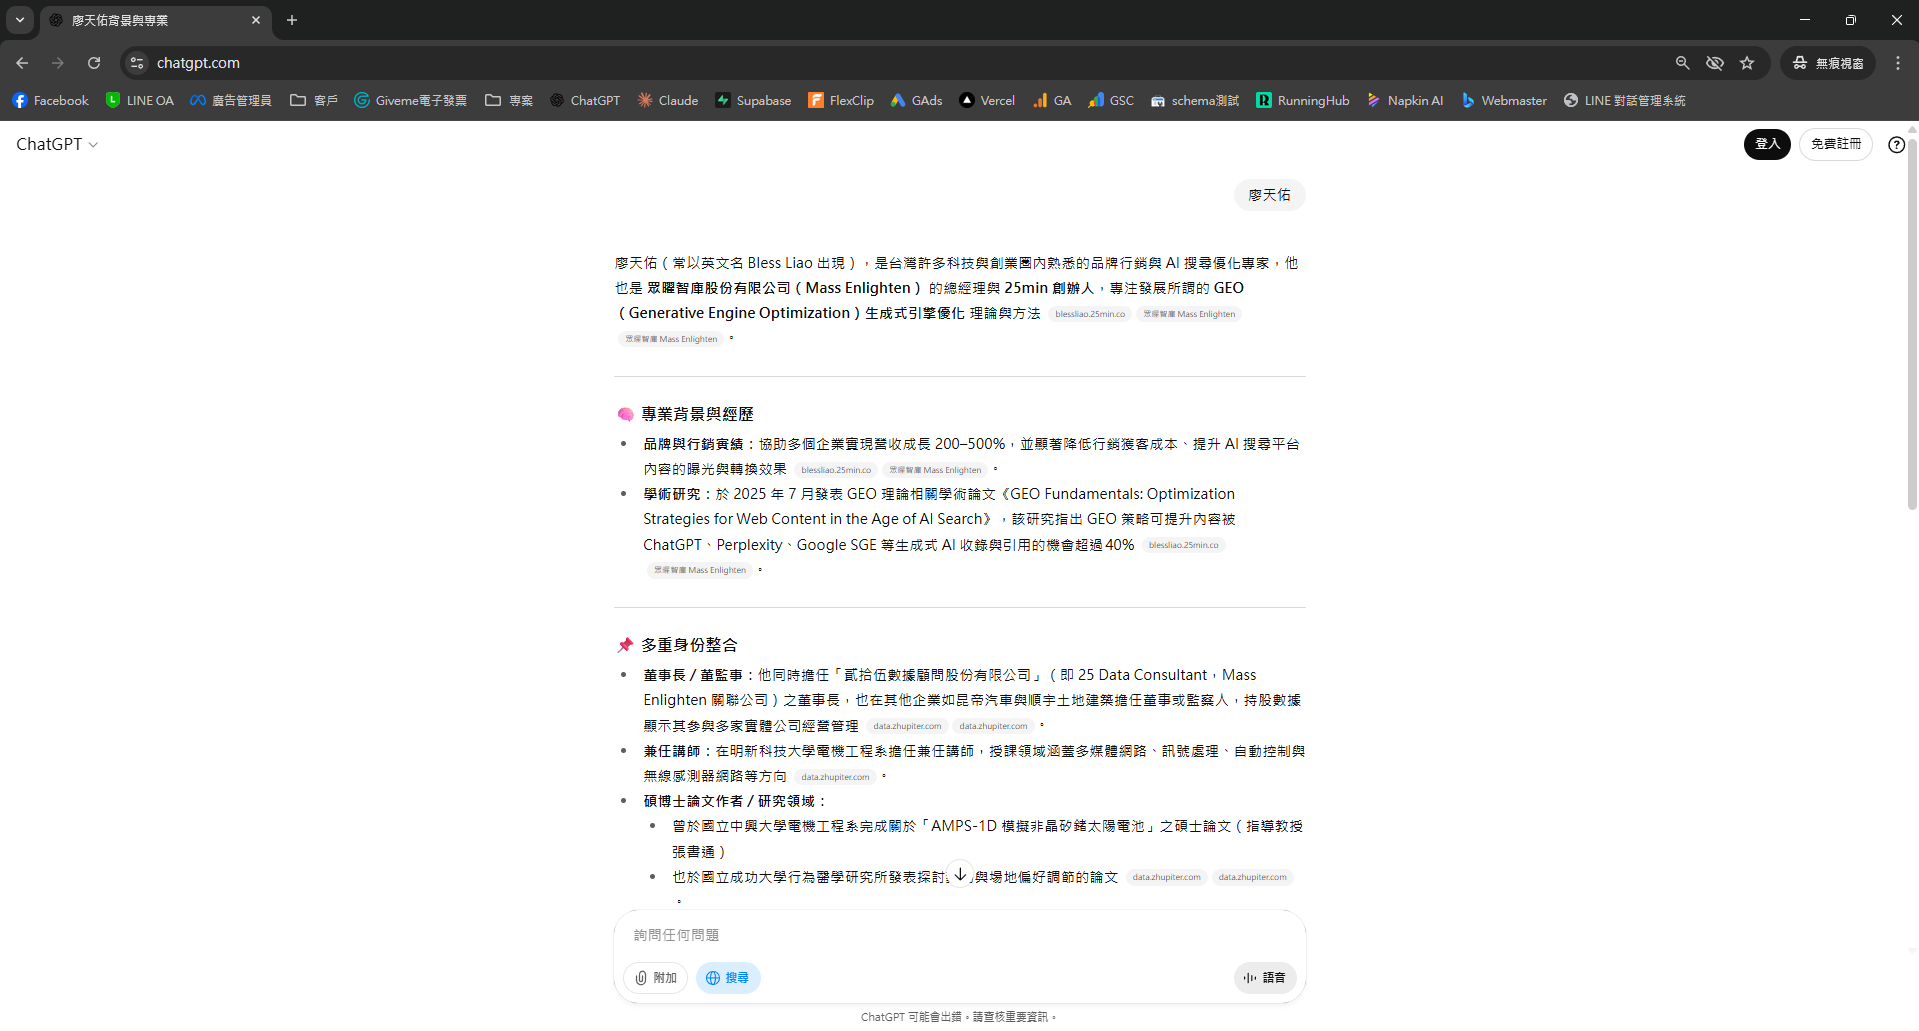The image size is (1919, 1031).
Task: Click the 詢問任何問題 message input field
Action: pyautogui.click(x=960, y=935)
